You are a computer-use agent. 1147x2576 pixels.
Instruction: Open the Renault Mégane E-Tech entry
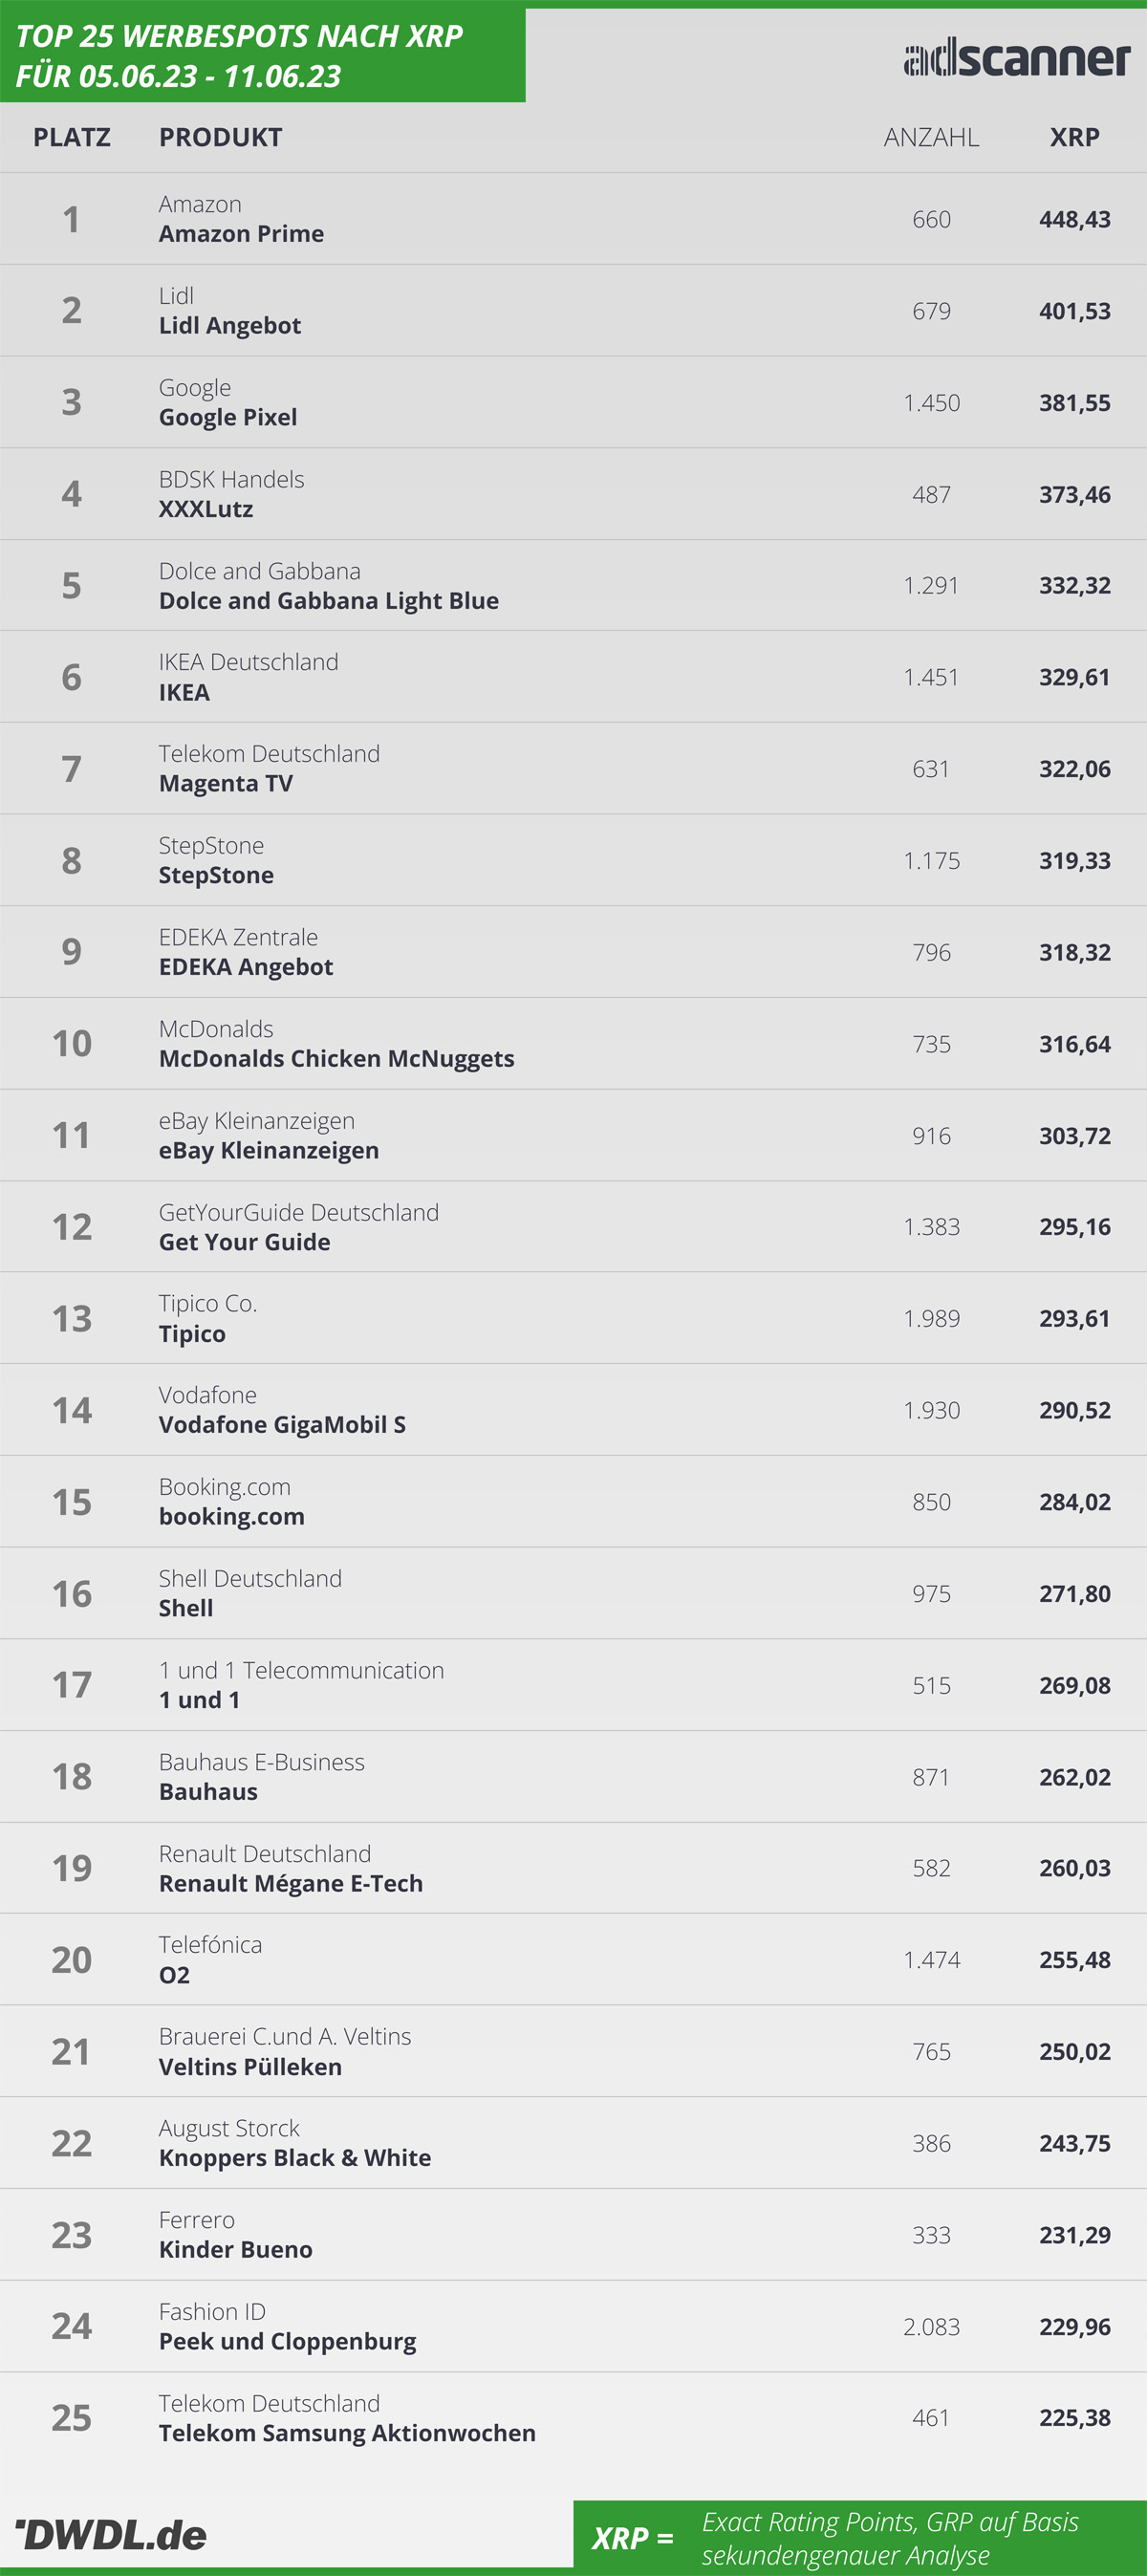coord(573,1868)
